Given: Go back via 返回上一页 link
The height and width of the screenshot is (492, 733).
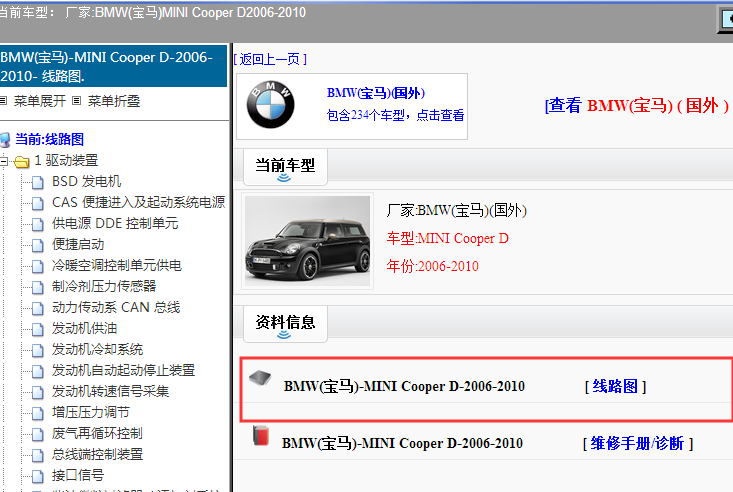Looking at the screenshot, I should pyautogui.click(x=270, y=59).
